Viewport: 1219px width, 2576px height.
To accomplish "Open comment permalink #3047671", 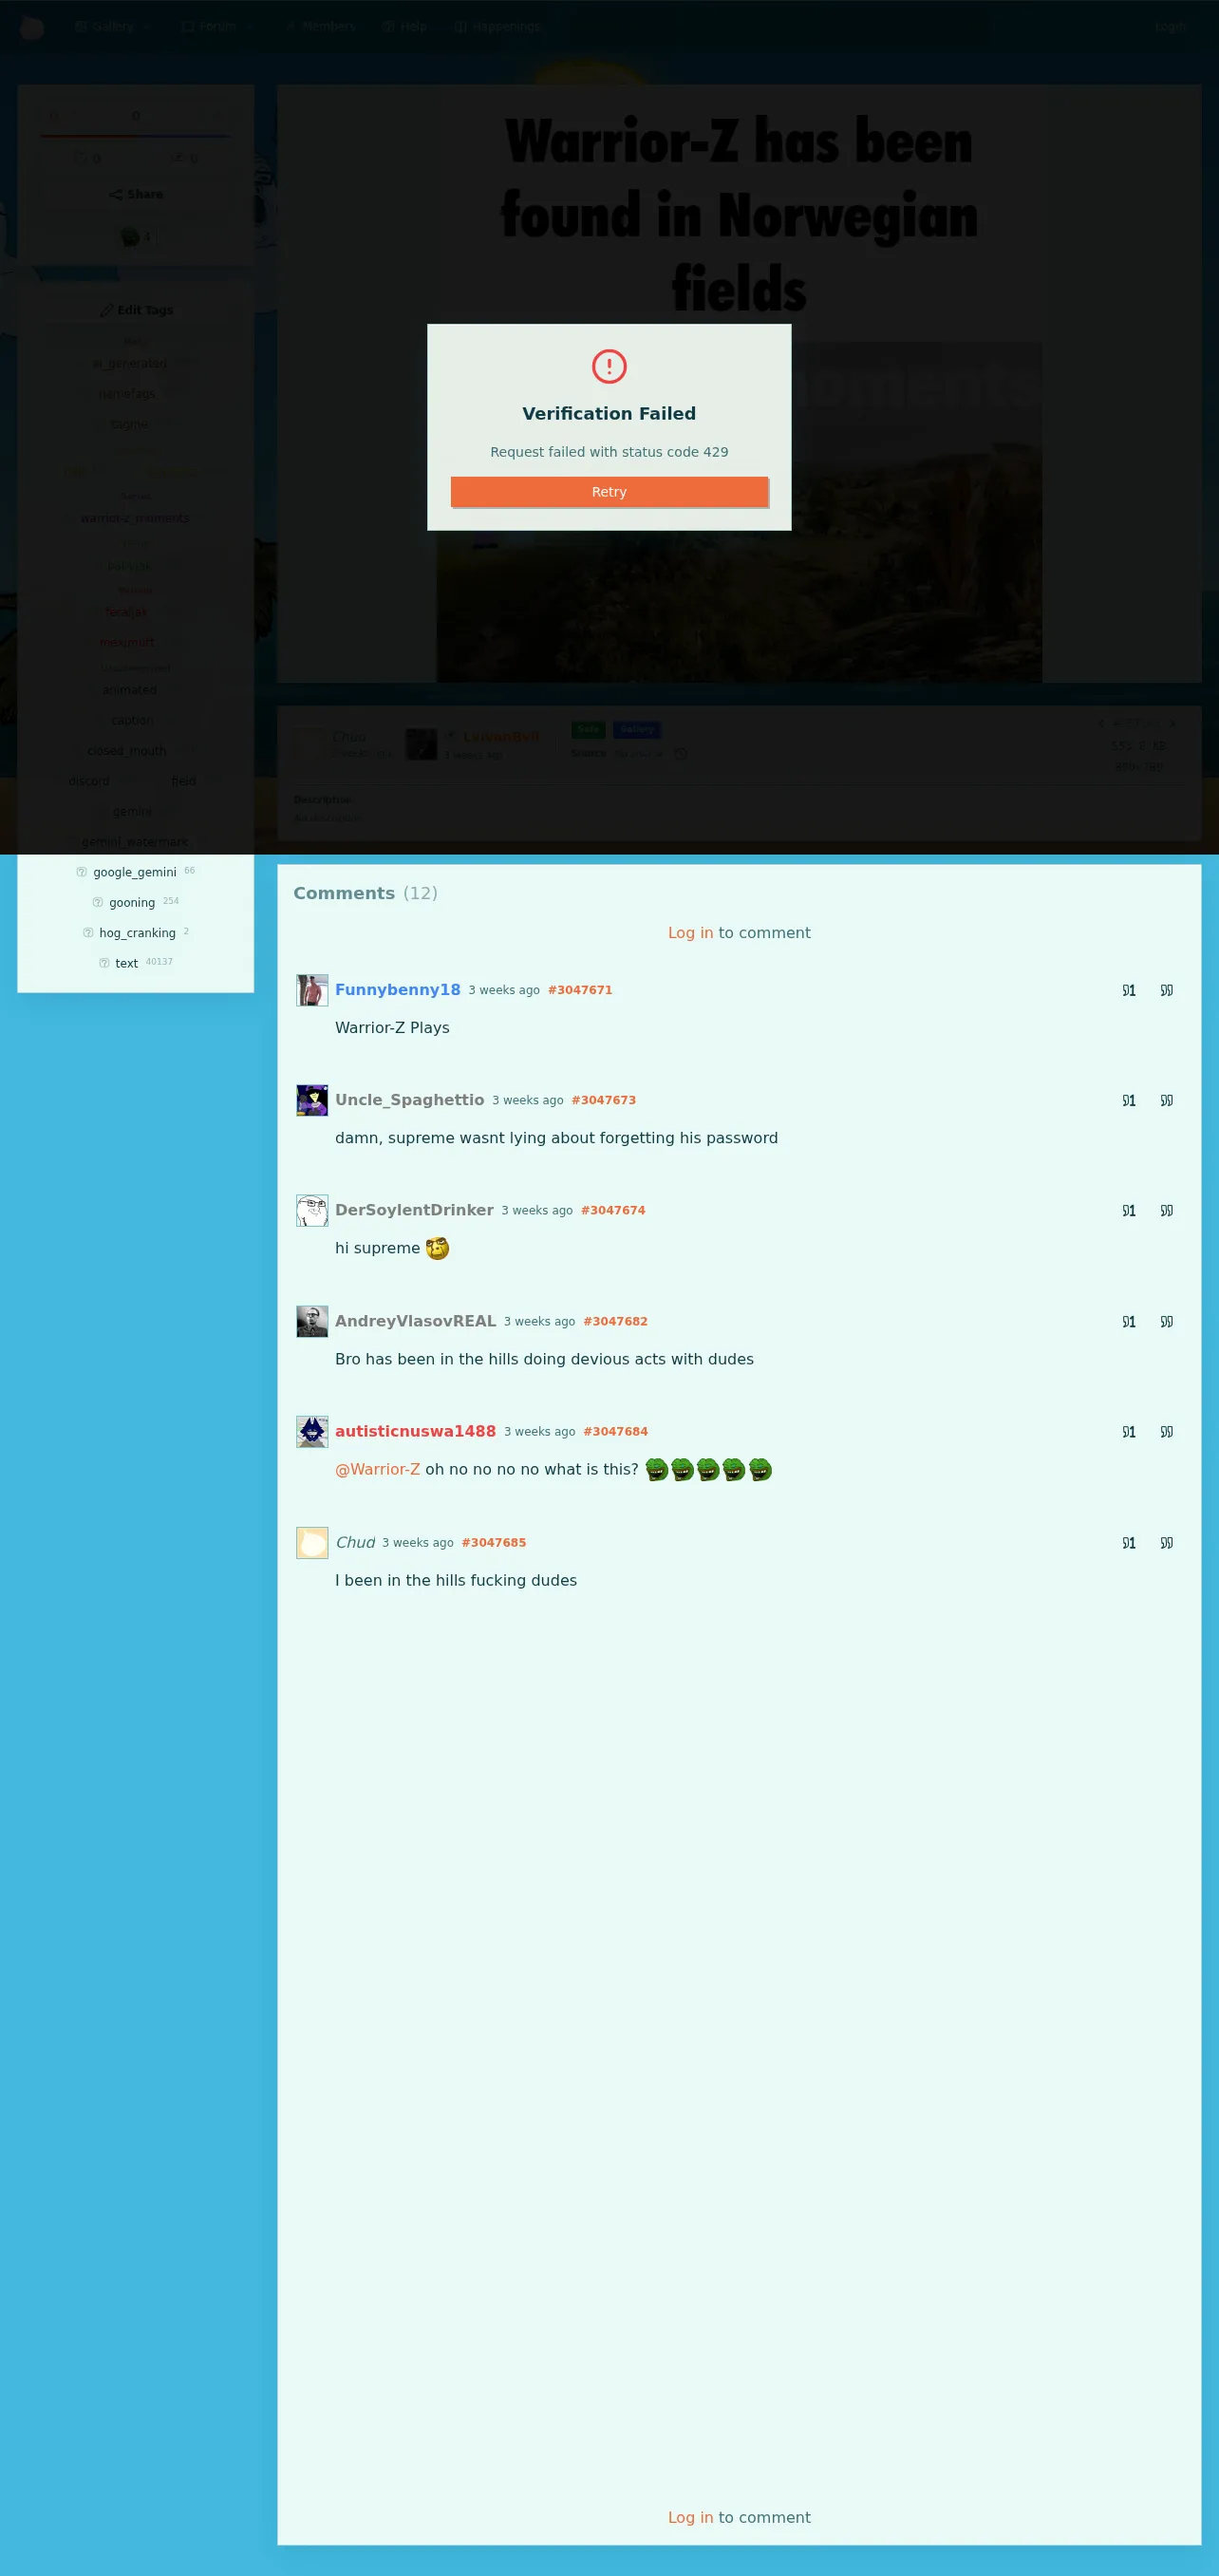I will [x=580, y=990].
